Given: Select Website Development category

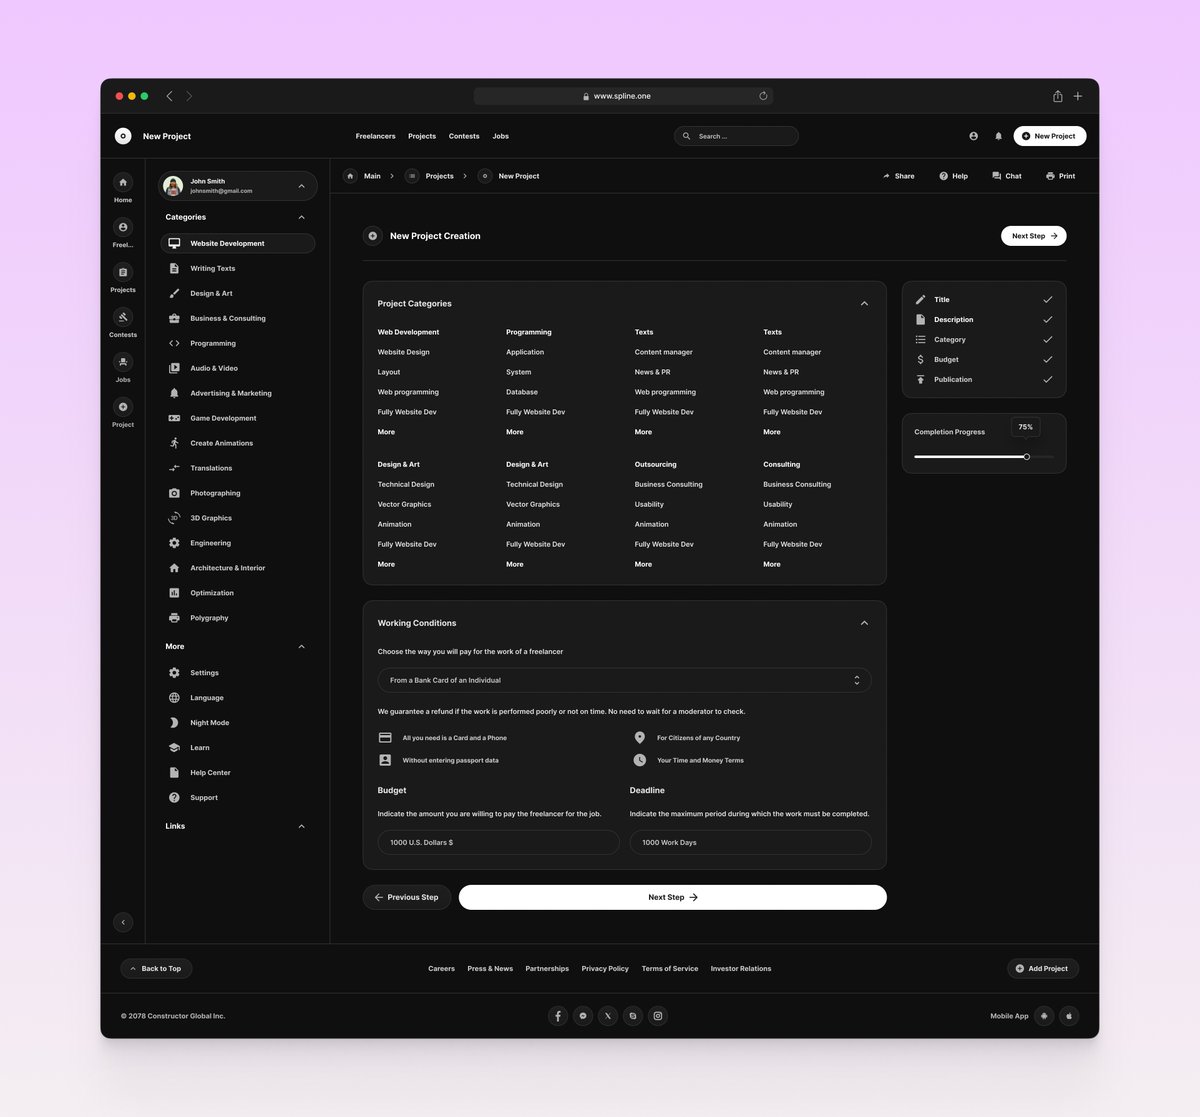Looking at the screenshot, I should tap(238, 243).
